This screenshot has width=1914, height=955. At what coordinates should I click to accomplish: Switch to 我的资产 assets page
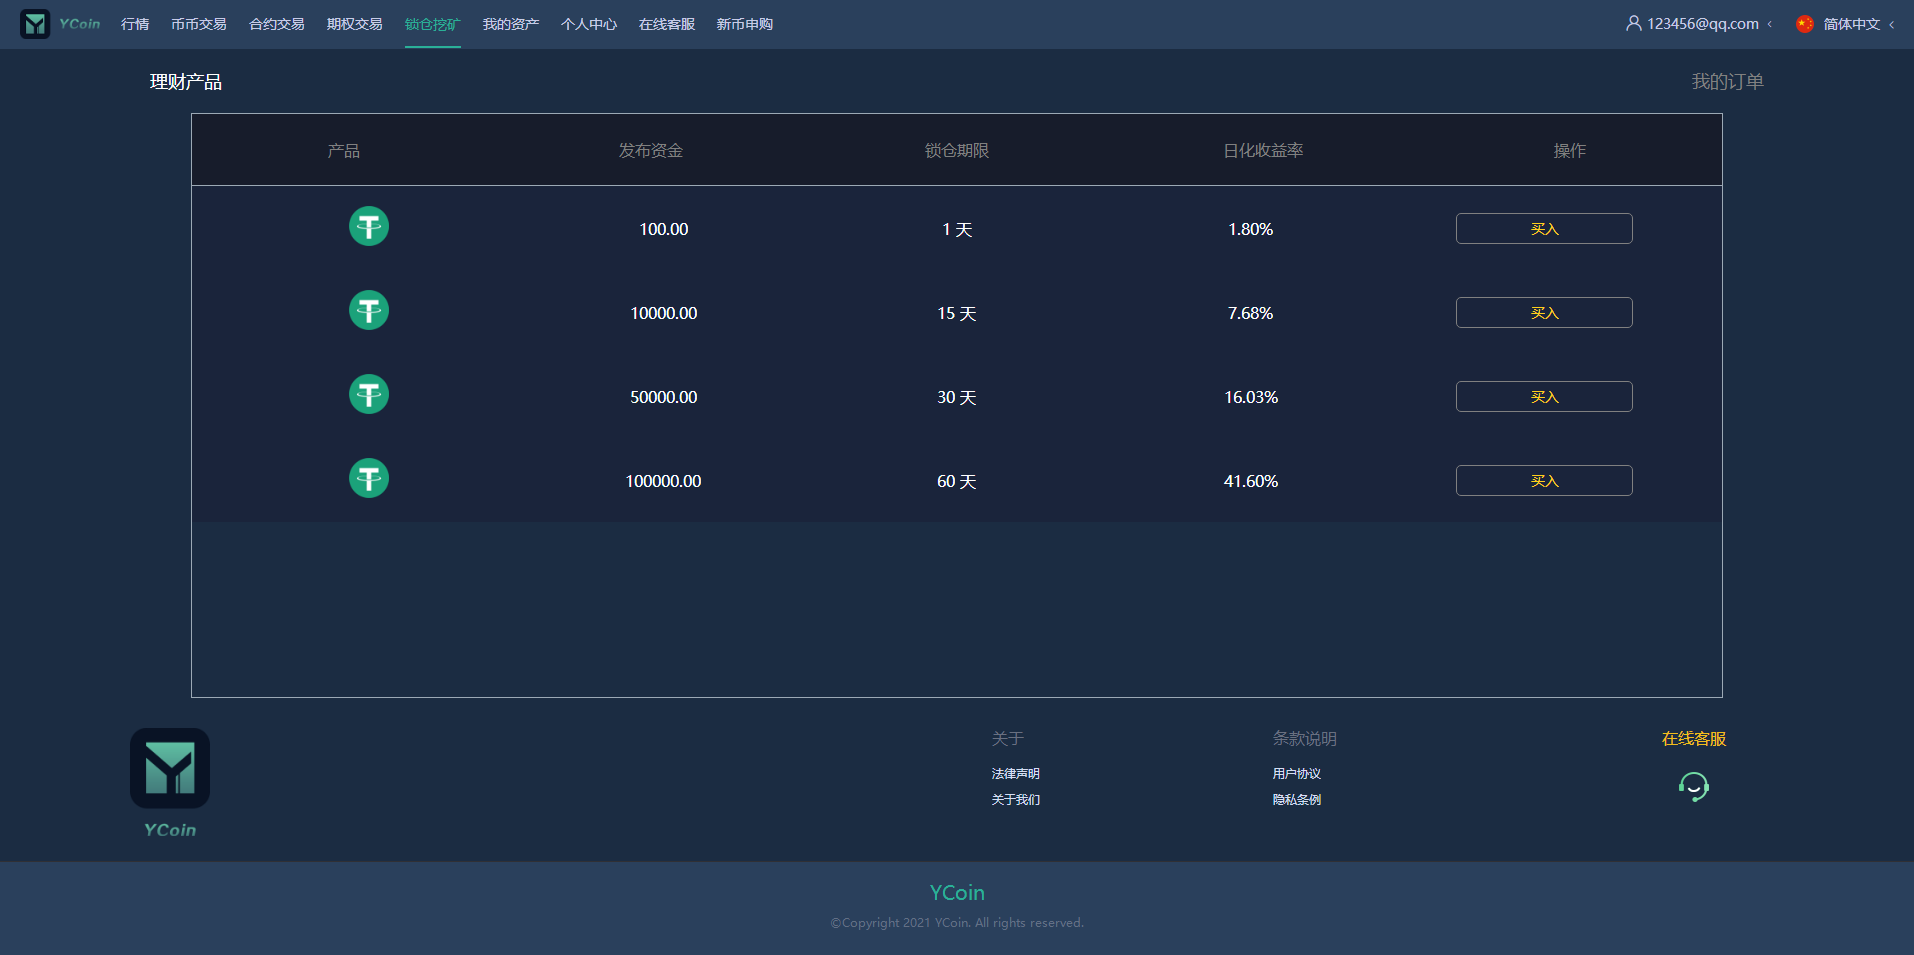[510, 24]
